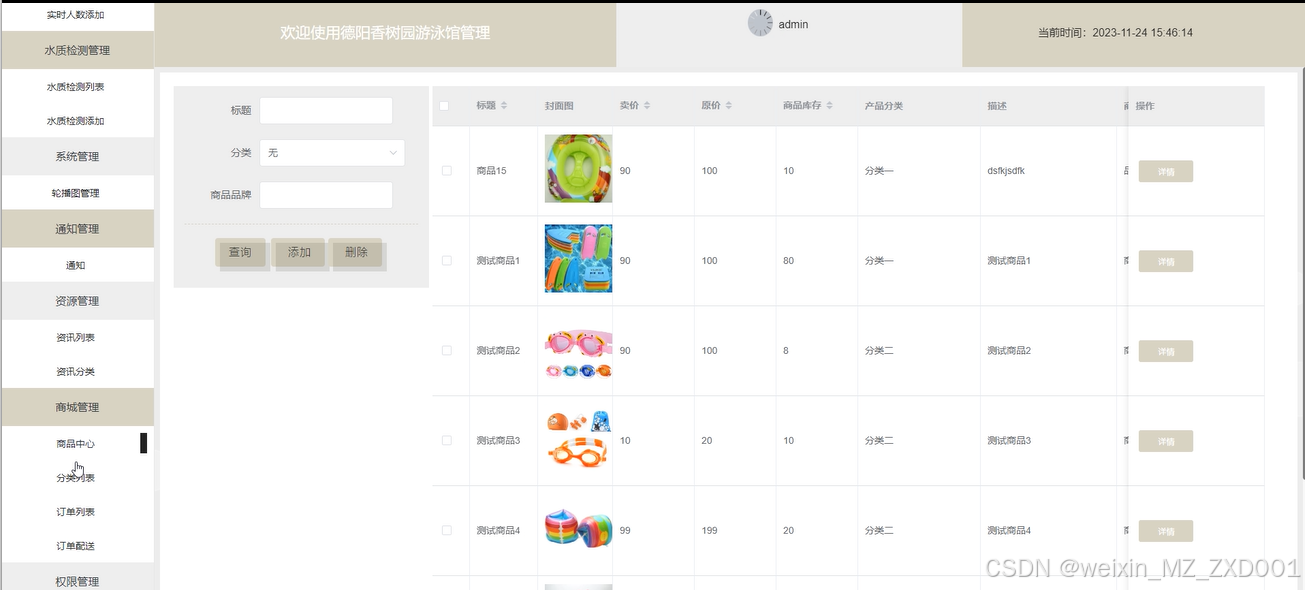The image size is (1305, 590).
Task: Click the 操作 column header
Action: (1145, 106)
